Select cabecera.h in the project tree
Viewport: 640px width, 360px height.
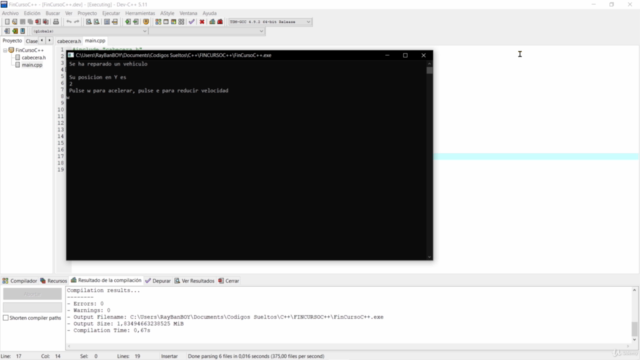pyautogui.click(x=33, y=58)
